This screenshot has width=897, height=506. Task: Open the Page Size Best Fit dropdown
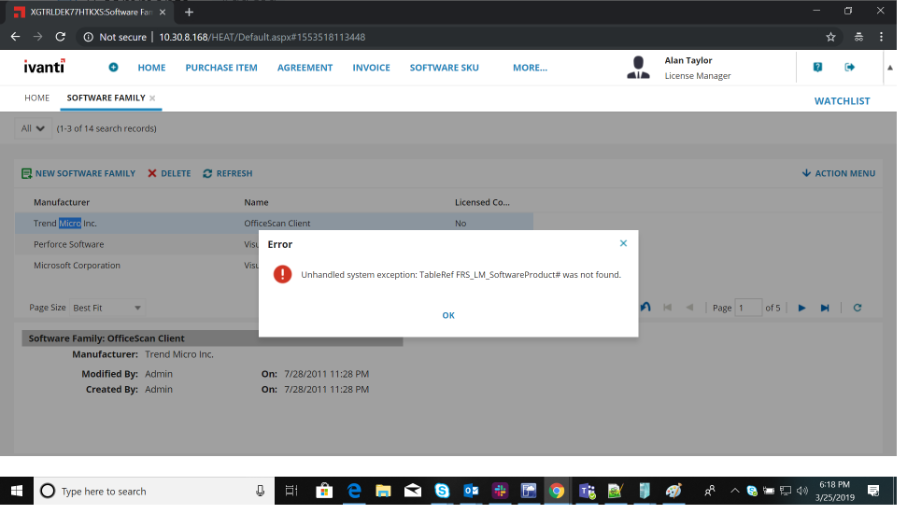107,308
